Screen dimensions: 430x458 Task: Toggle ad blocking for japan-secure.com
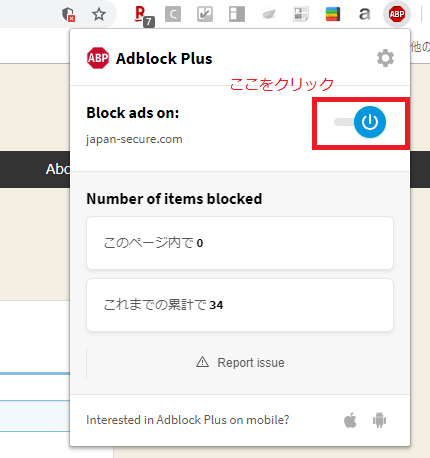(360, 122)
